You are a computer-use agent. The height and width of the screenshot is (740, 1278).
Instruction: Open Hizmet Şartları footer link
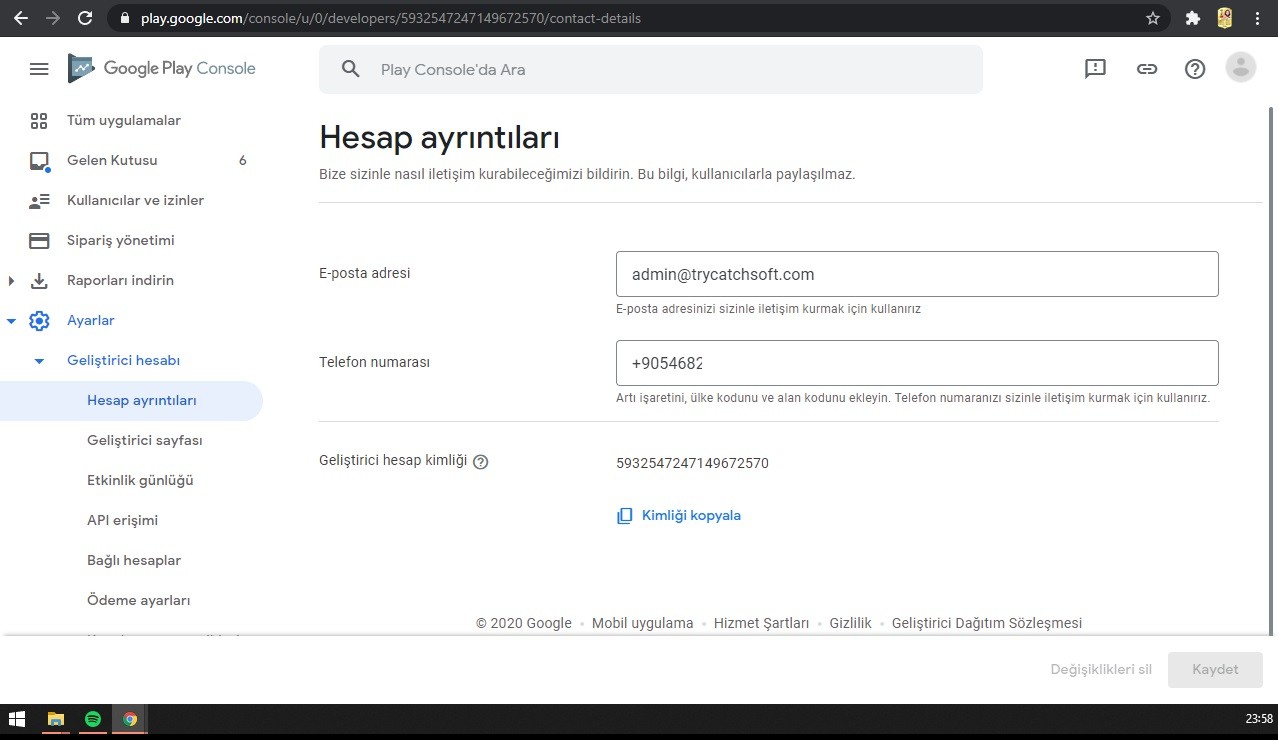point(761,623)
